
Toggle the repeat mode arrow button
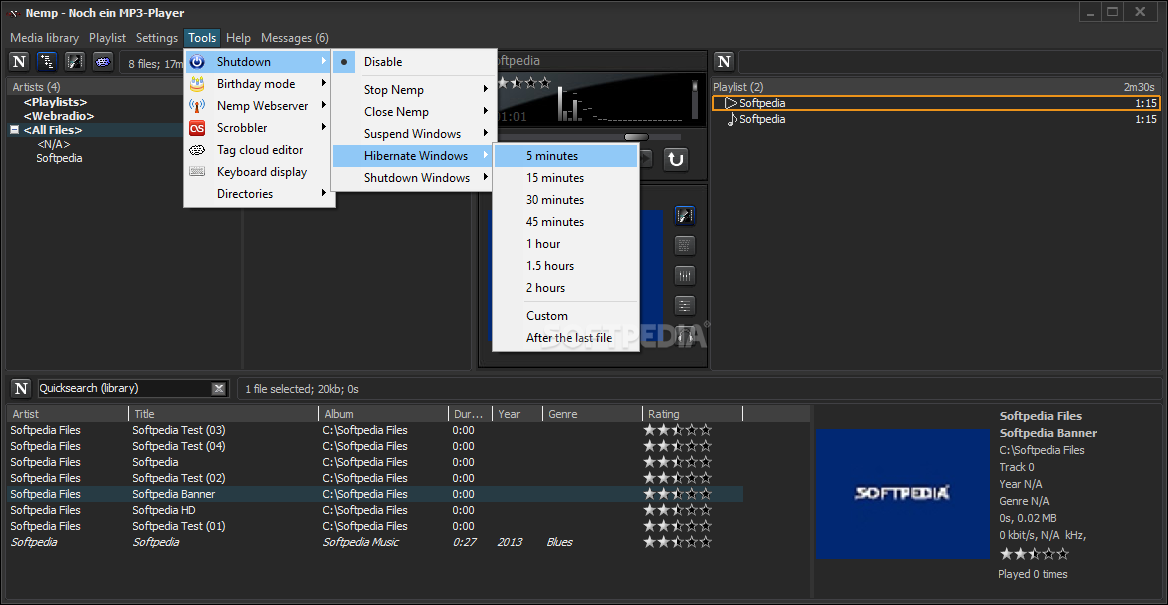pos(676,159)
